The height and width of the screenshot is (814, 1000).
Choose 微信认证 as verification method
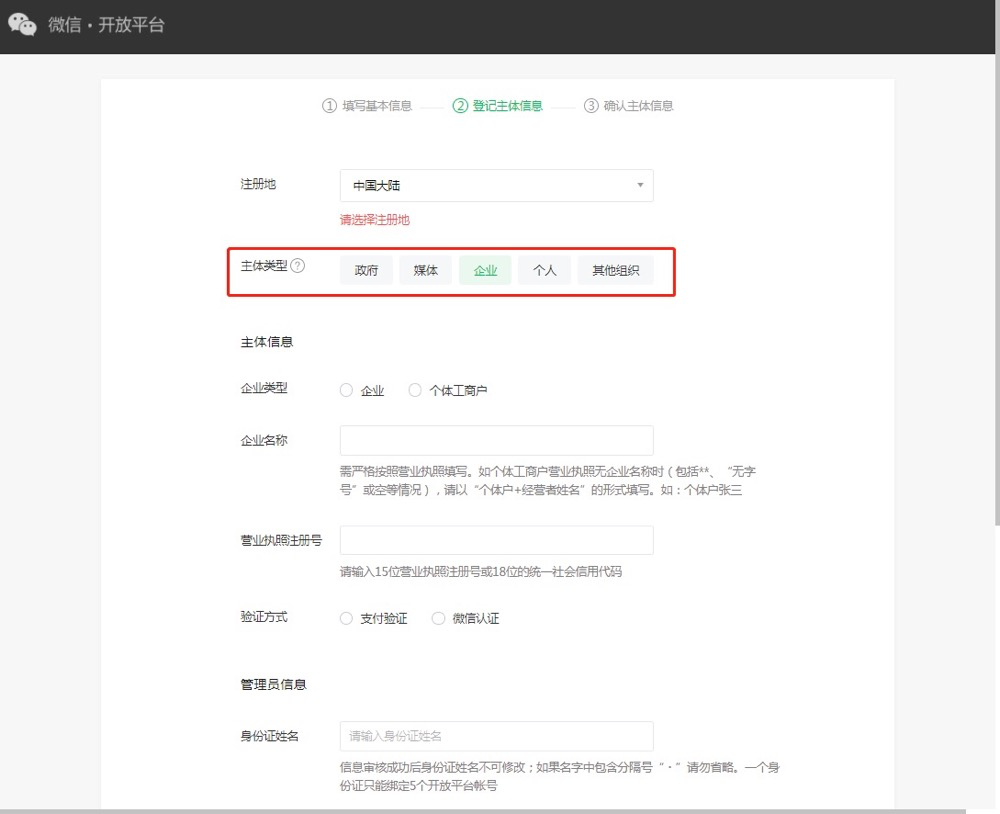(x=438, y=618)
